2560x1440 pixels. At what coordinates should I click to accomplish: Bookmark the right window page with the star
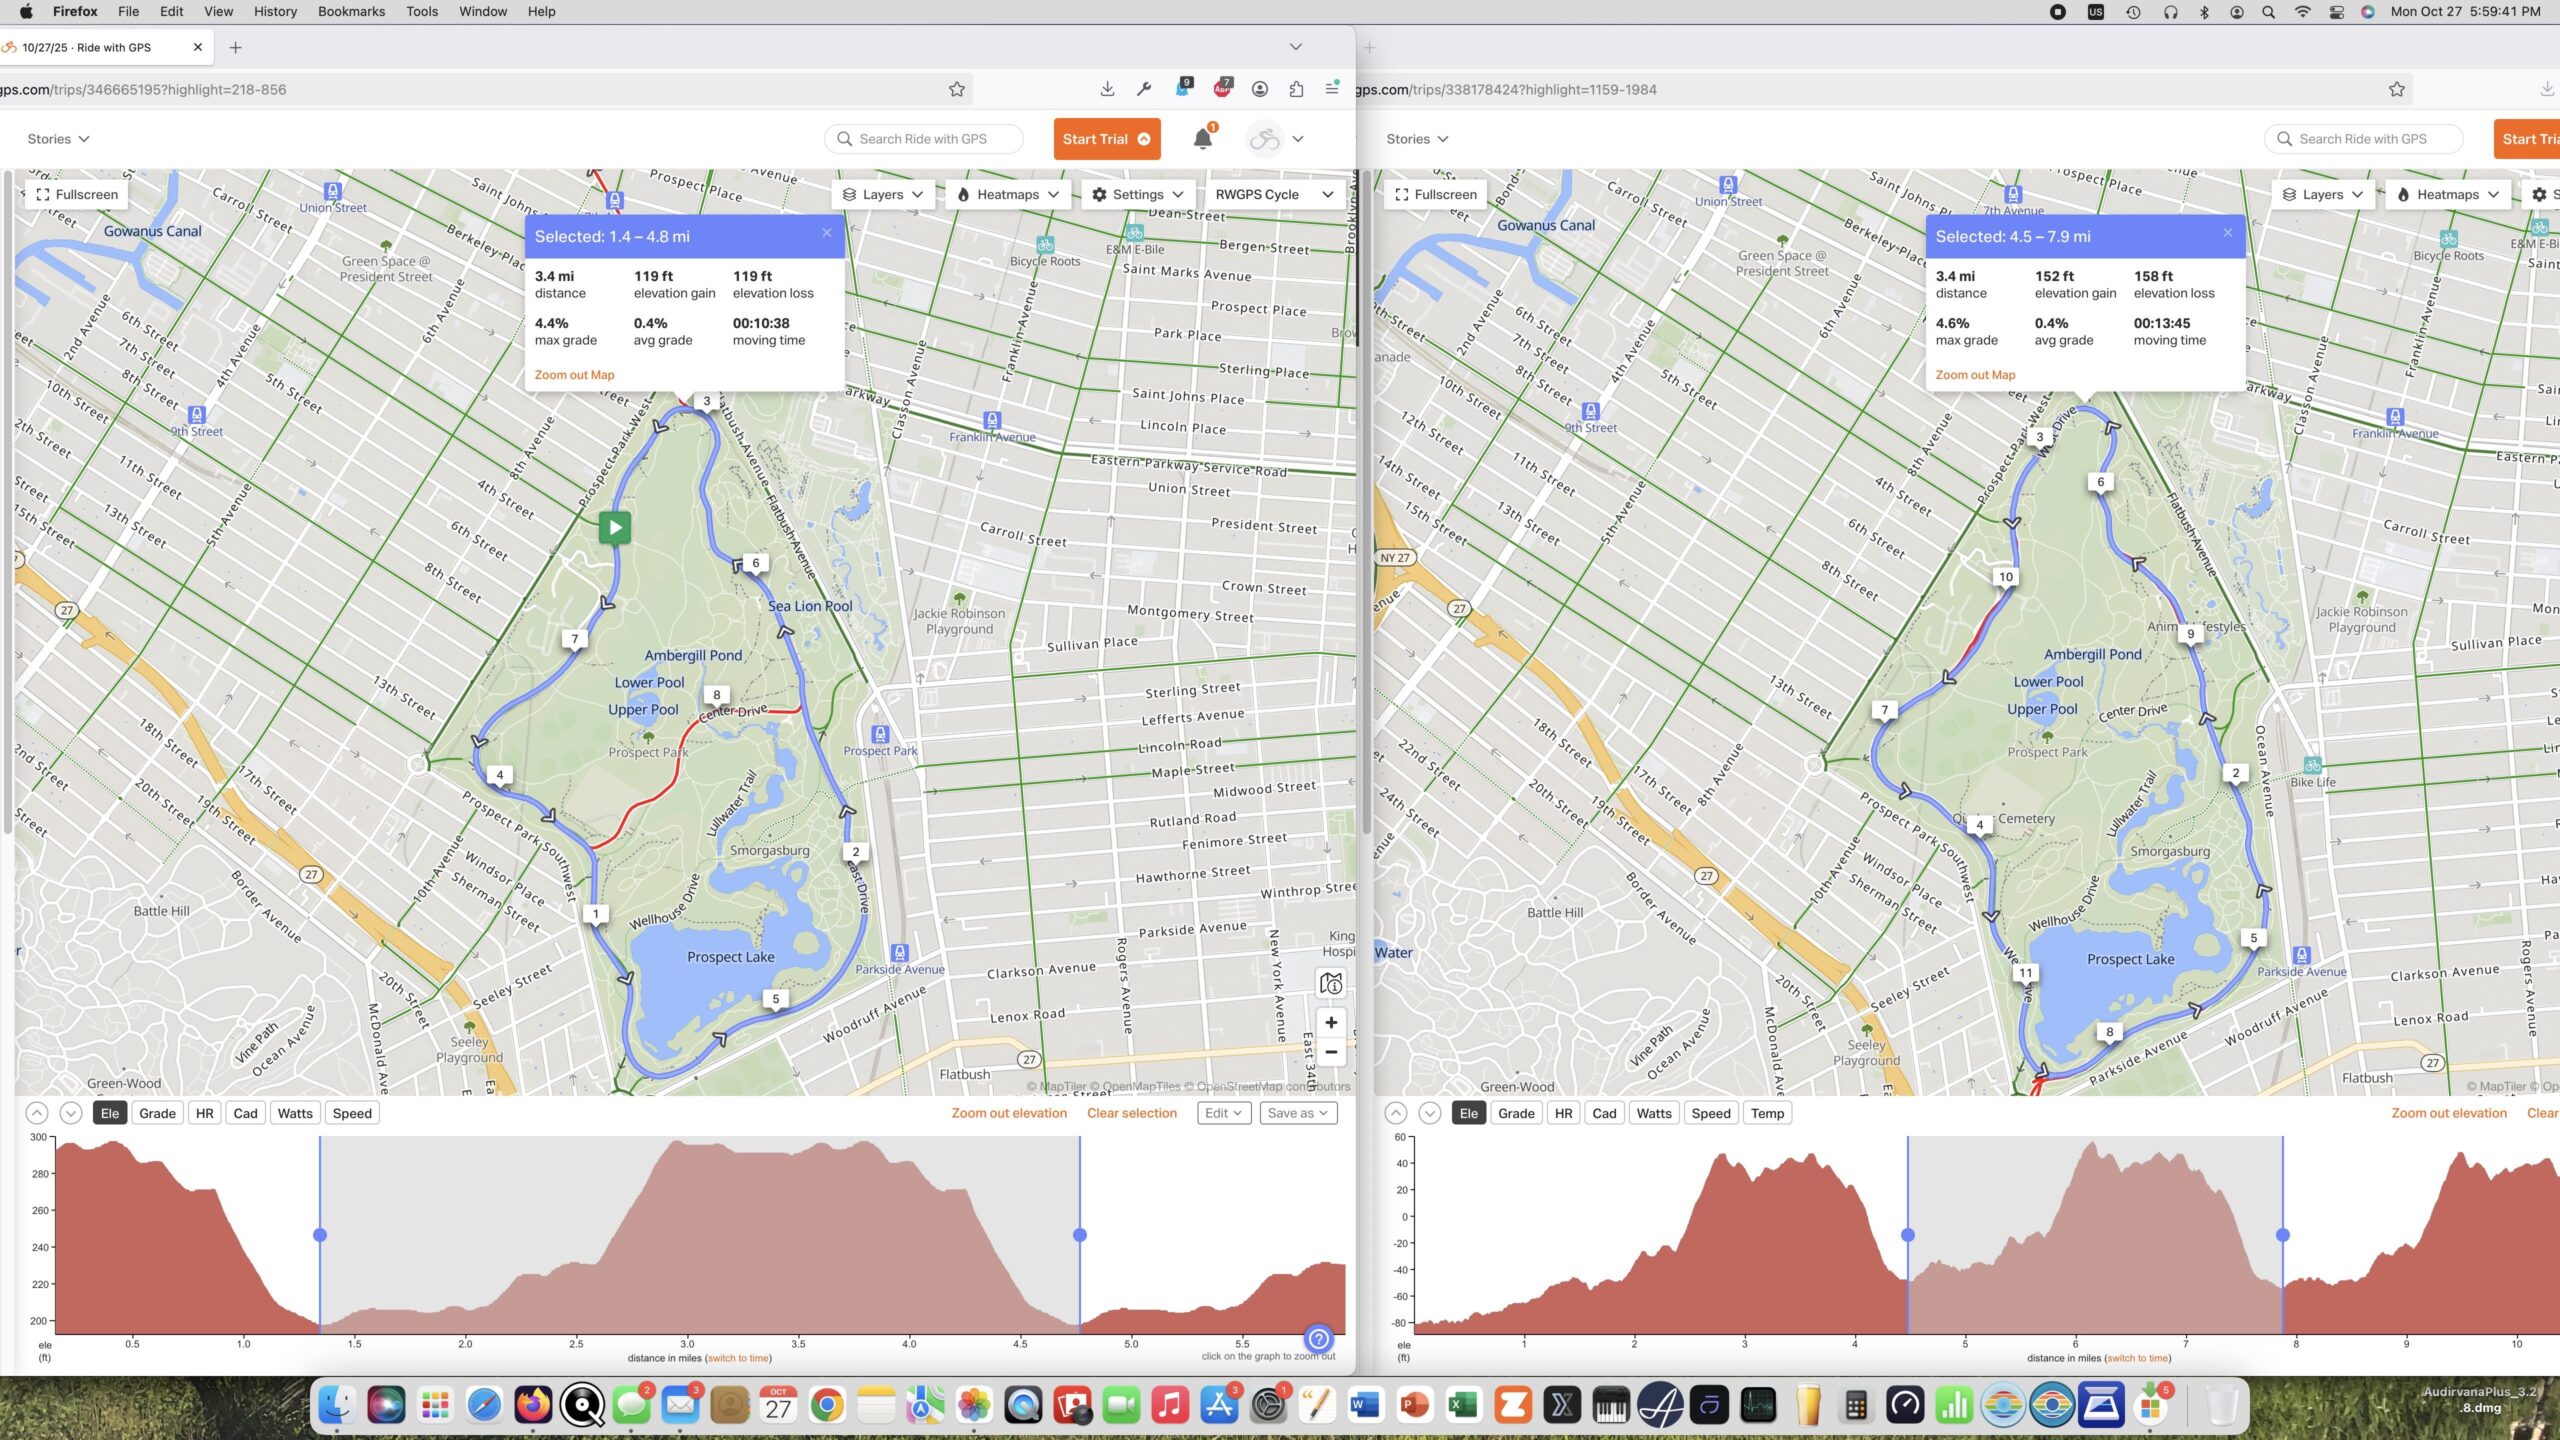2397,89
